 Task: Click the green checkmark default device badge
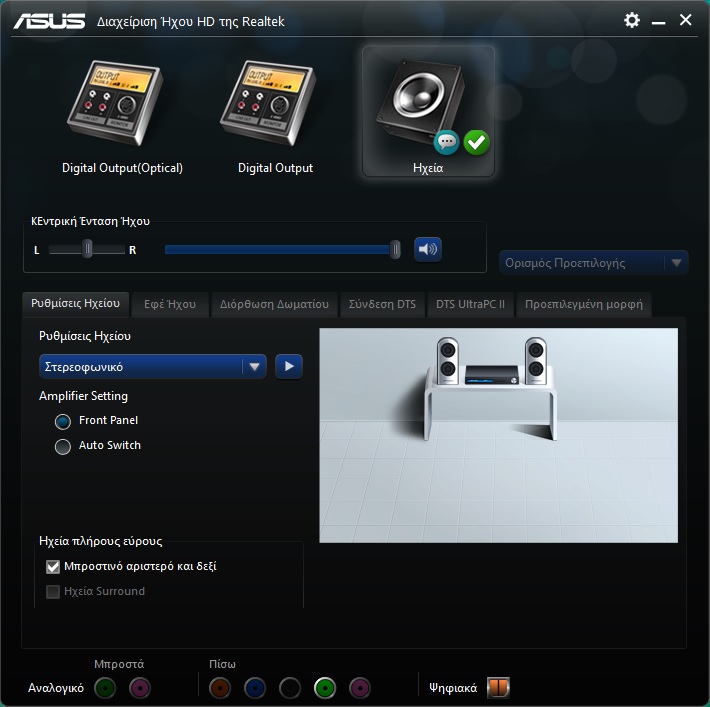pyautogui.click(x=476, y=142)
